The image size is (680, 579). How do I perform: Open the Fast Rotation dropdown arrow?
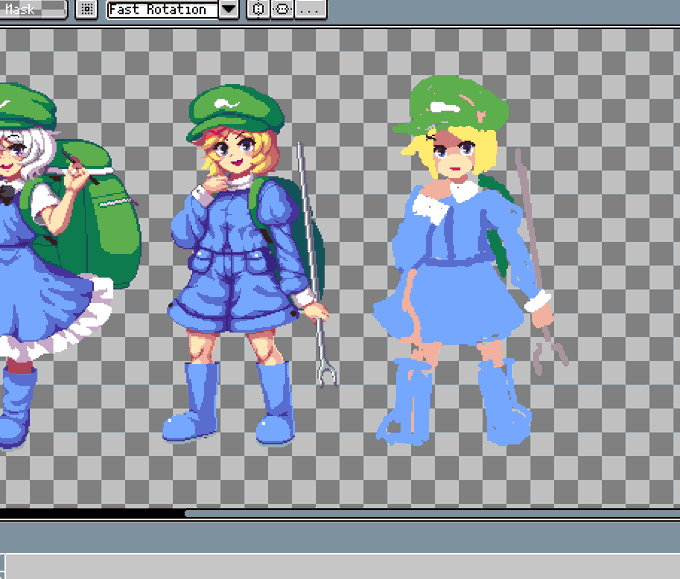click(x=229, y=9)
